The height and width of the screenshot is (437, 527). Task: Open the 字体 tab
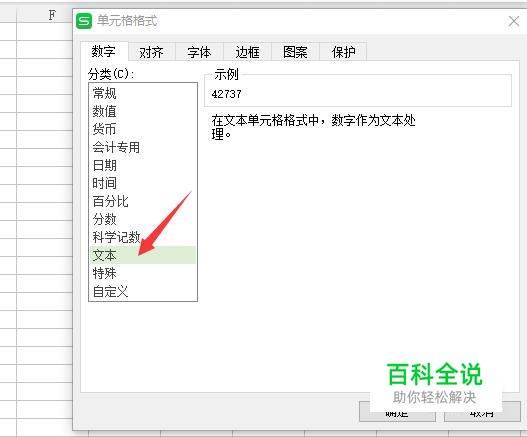click(x=199, y=52)
